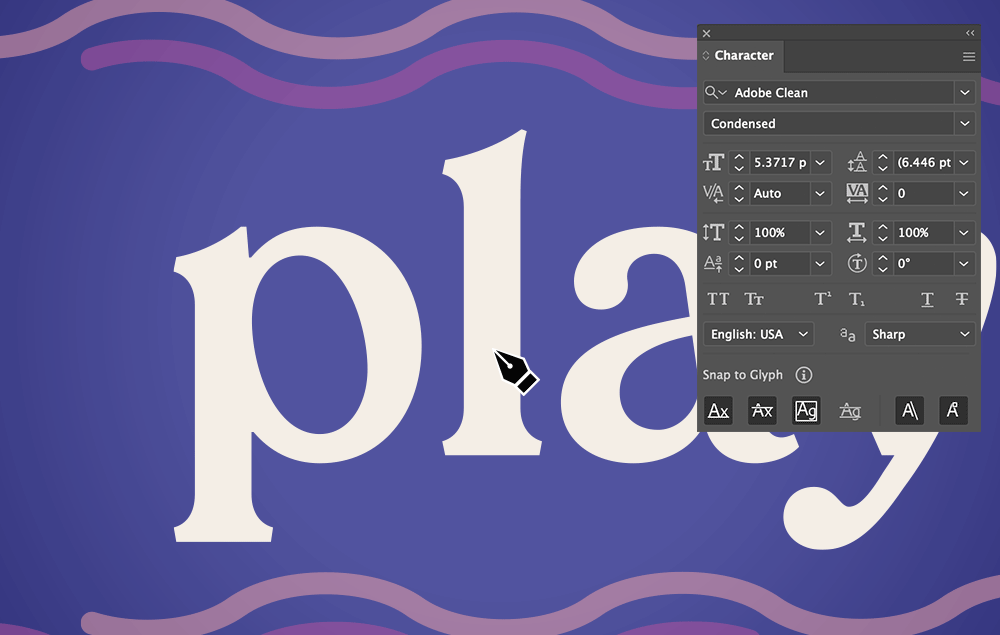Screen dimensions: 1000x635
Task: Enable All Caps formatting
Action: (x=718, y=299)
